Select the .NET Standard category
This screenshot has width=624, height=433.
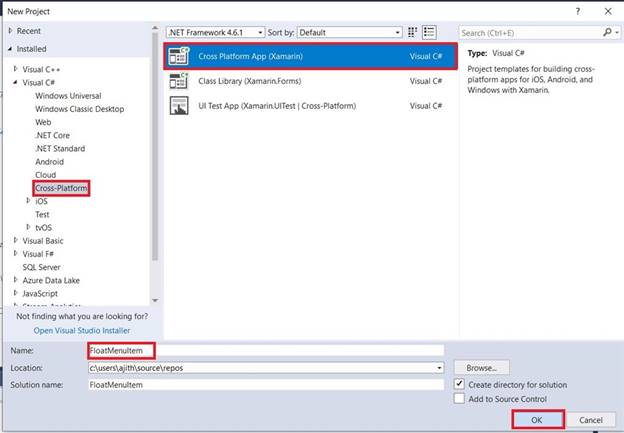[60, 148]
